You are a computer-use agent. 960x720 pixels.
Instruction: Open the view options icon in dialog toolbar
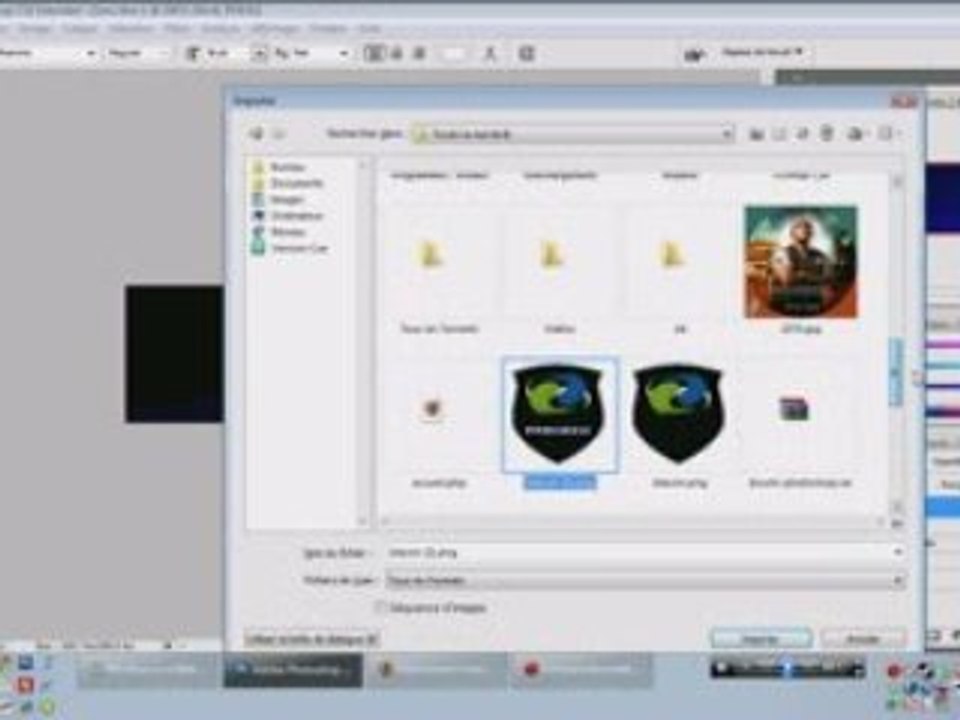[x=855, y=133]
